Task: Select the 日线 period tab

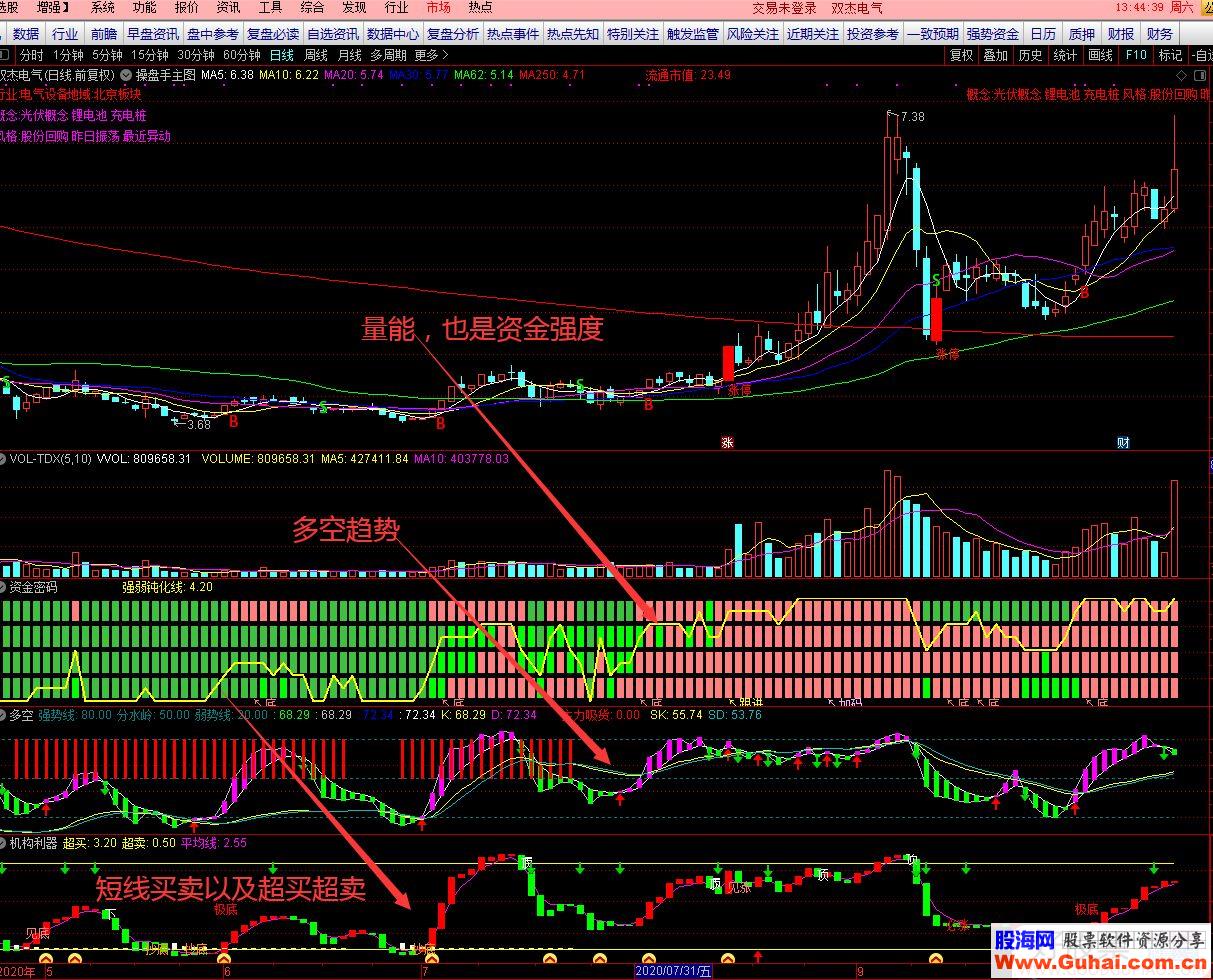Action: (x=282, y=55)
